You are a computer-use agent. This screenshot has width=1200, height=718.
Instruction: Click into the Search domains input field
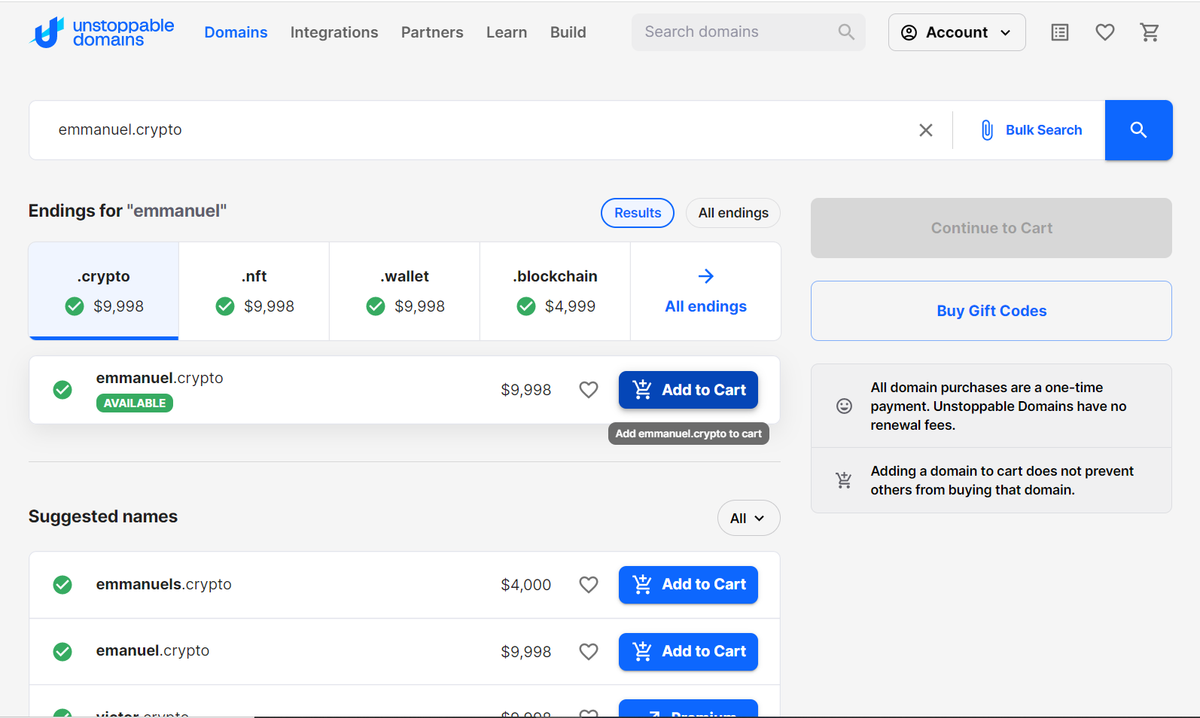point(735,32)
